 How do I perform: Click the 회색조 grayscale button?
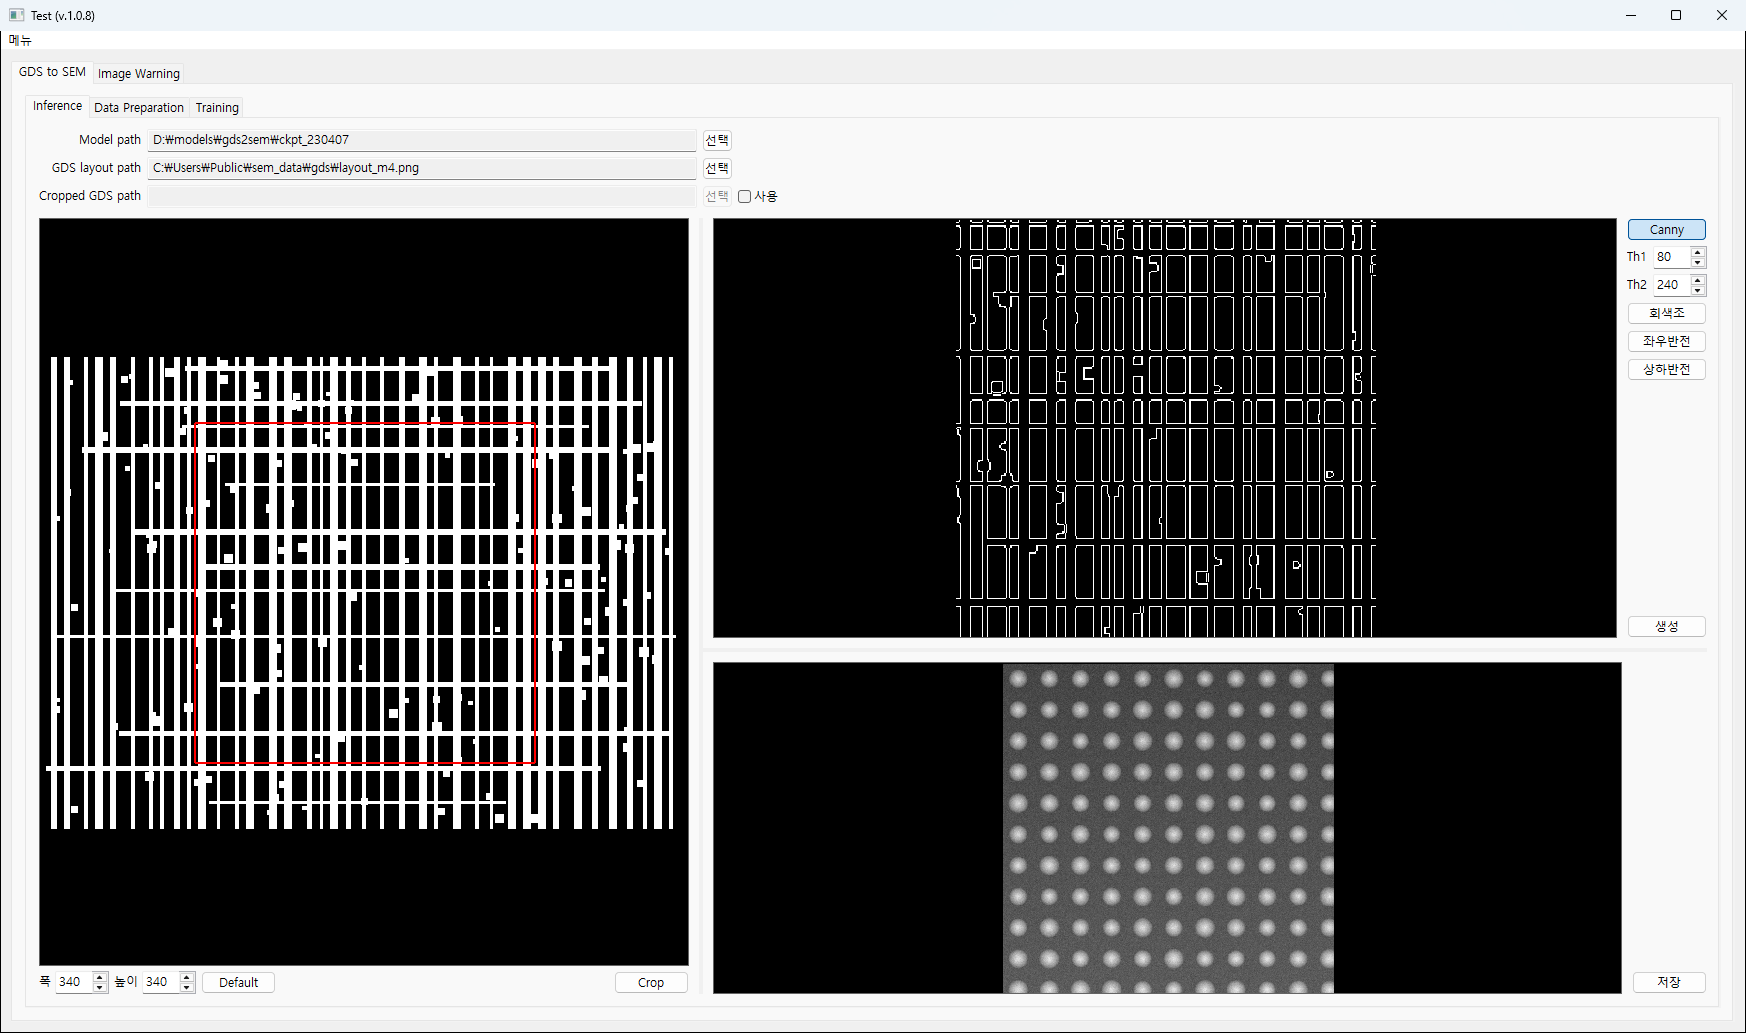pos(1666,313)
